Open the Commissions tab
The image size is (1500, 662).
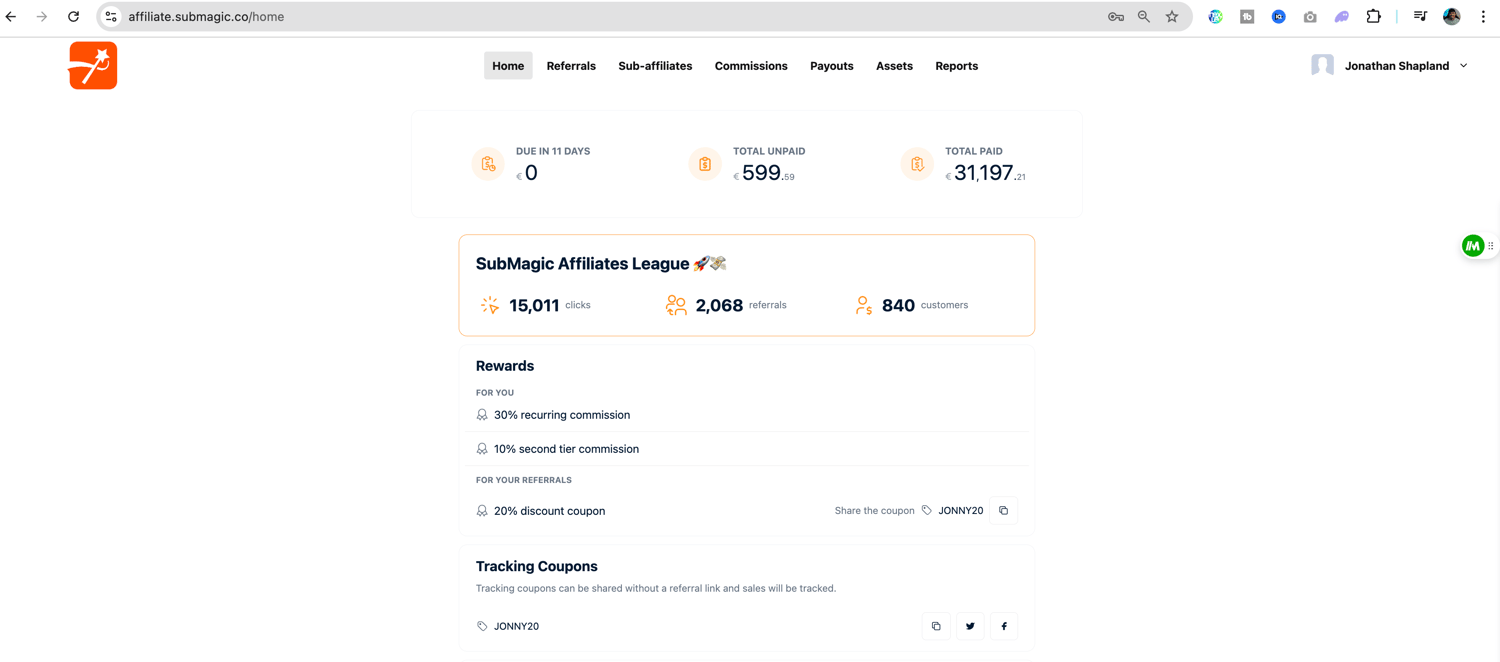pyautogui.click(x=751, y=66)
